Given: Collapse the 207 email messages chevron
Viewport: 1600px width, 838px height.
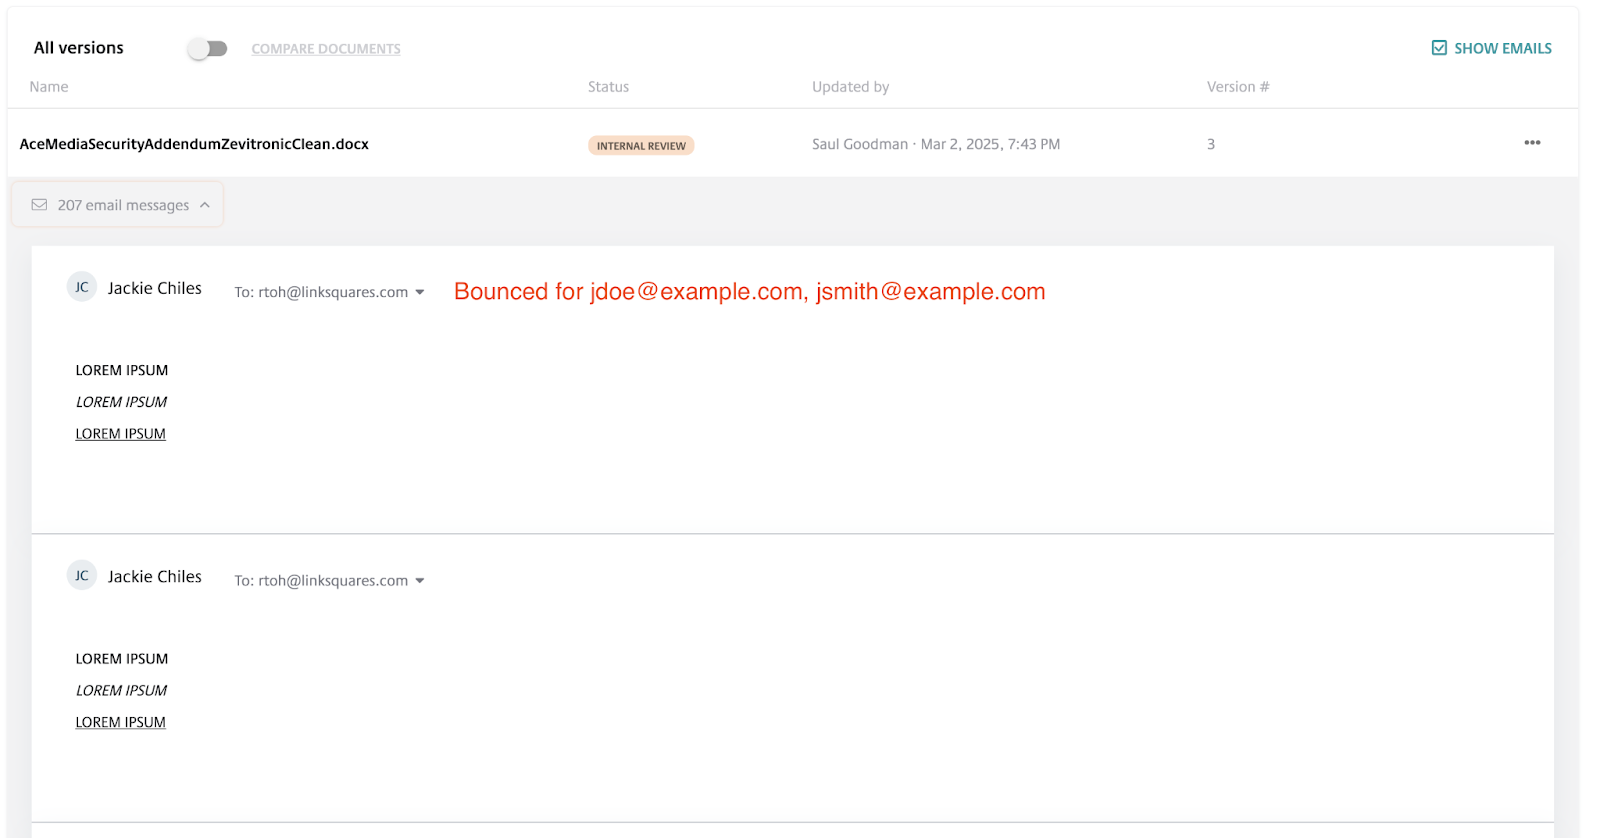Looking at the screenshot, I should point(205,205).
